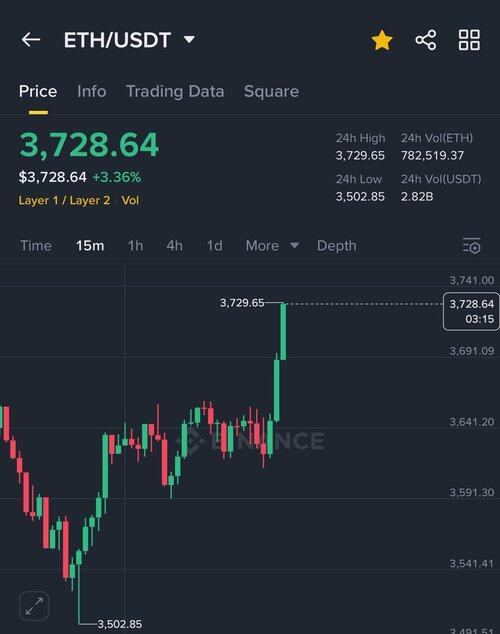The width and height of the screenshot is (500, 634).
Task: Open the Square tab
Action: click(x=272, y=91)
